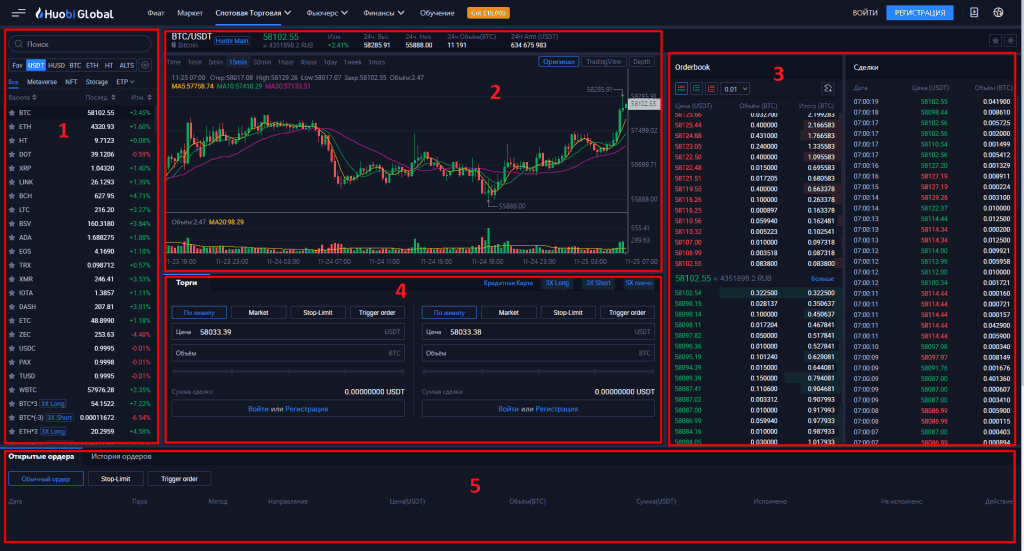This screenshot has height=551, width=1024.
Task: Expand Спотовая Торговля menu
Action: click(253, 13)
